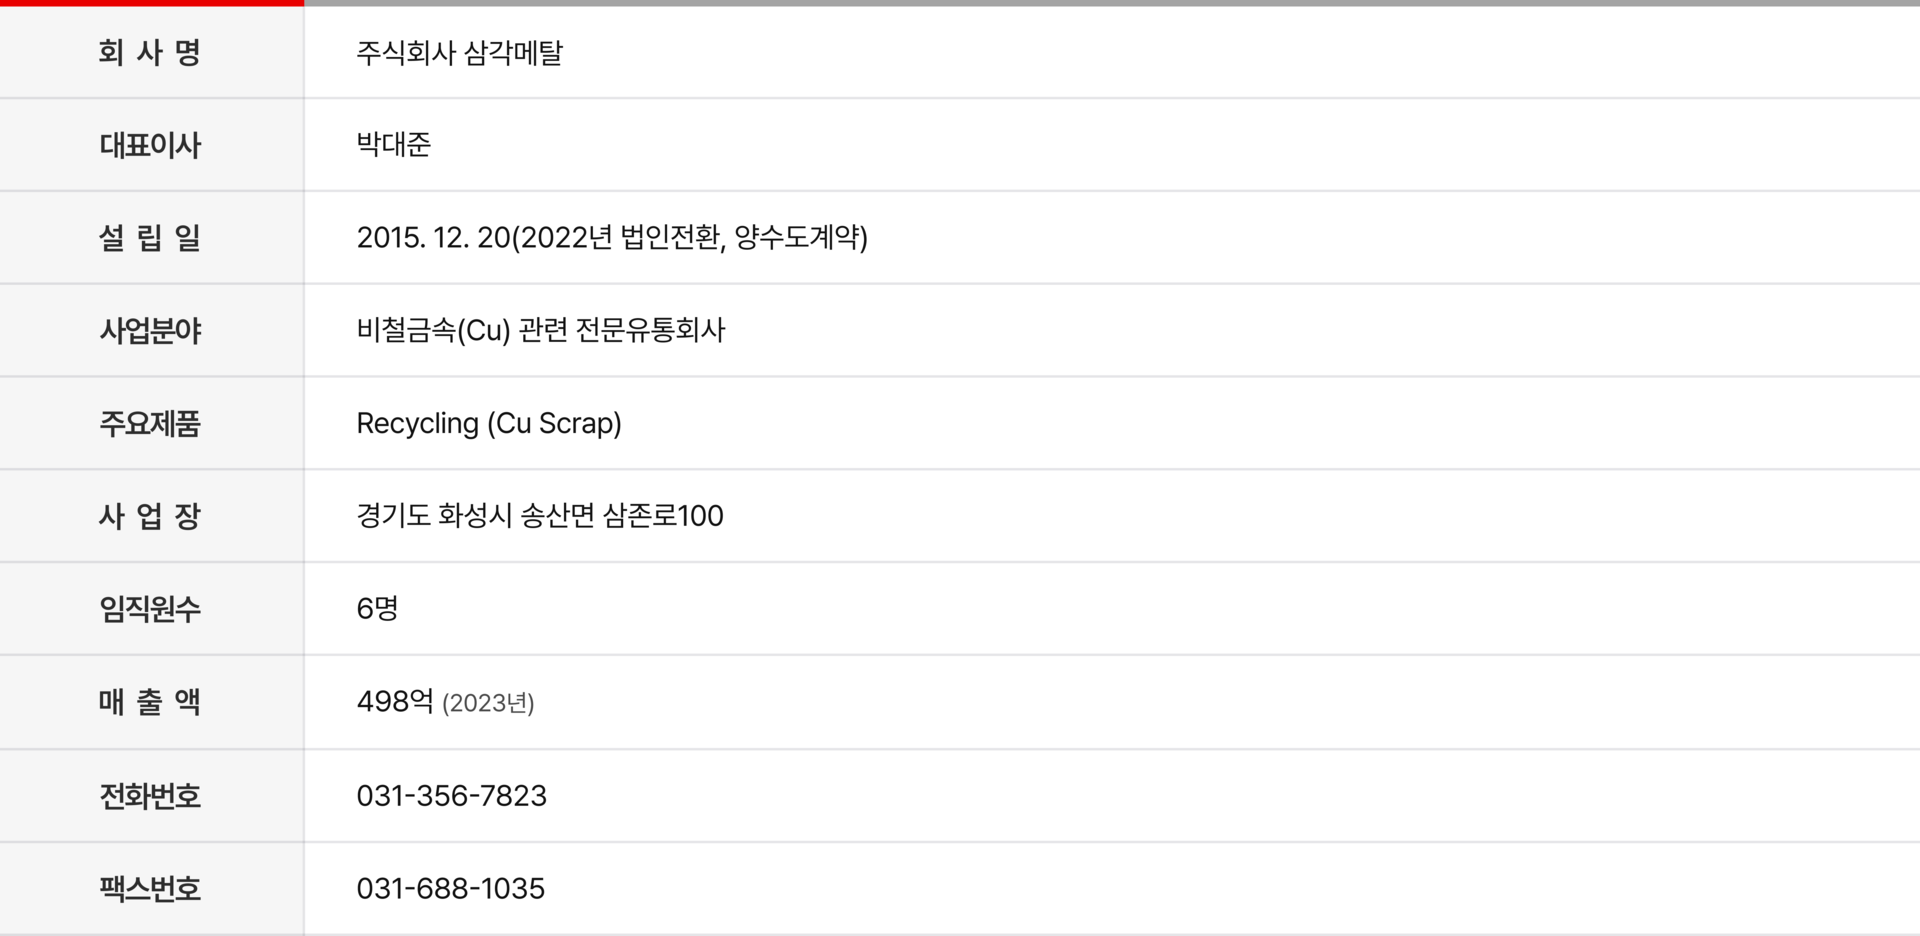Click the Recycling (Cu Scrap) value

coord(488,424)
